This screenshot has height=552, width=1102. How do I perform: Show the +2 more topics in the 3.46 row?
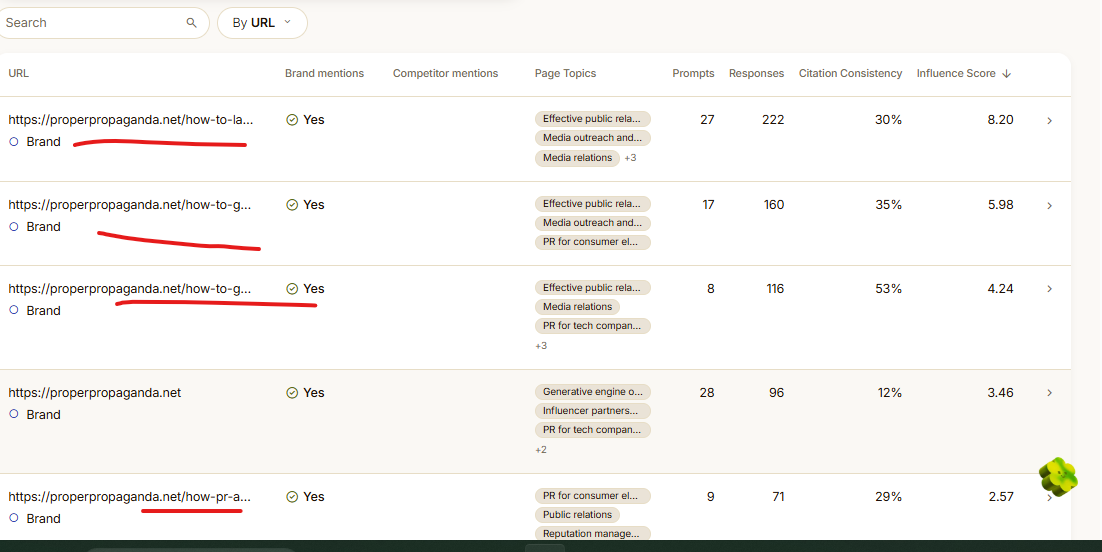[541, 449]
